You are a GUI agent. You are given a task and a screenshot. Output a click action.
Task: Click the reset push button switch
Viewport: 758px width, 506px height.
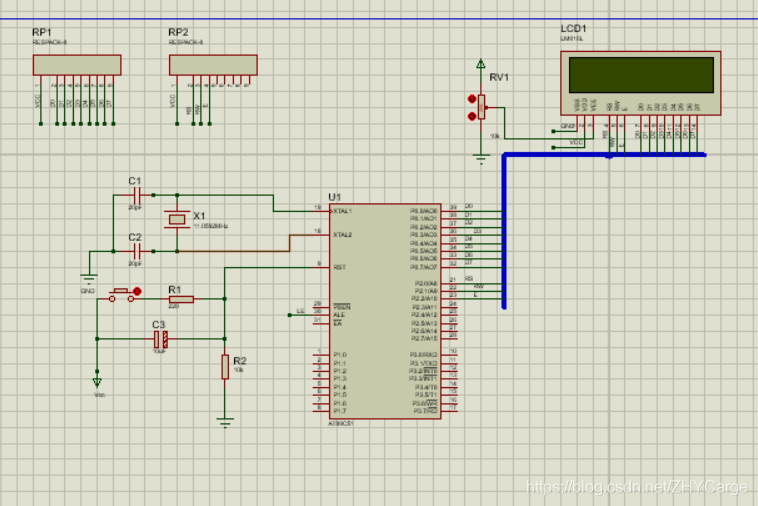[121, 295]
